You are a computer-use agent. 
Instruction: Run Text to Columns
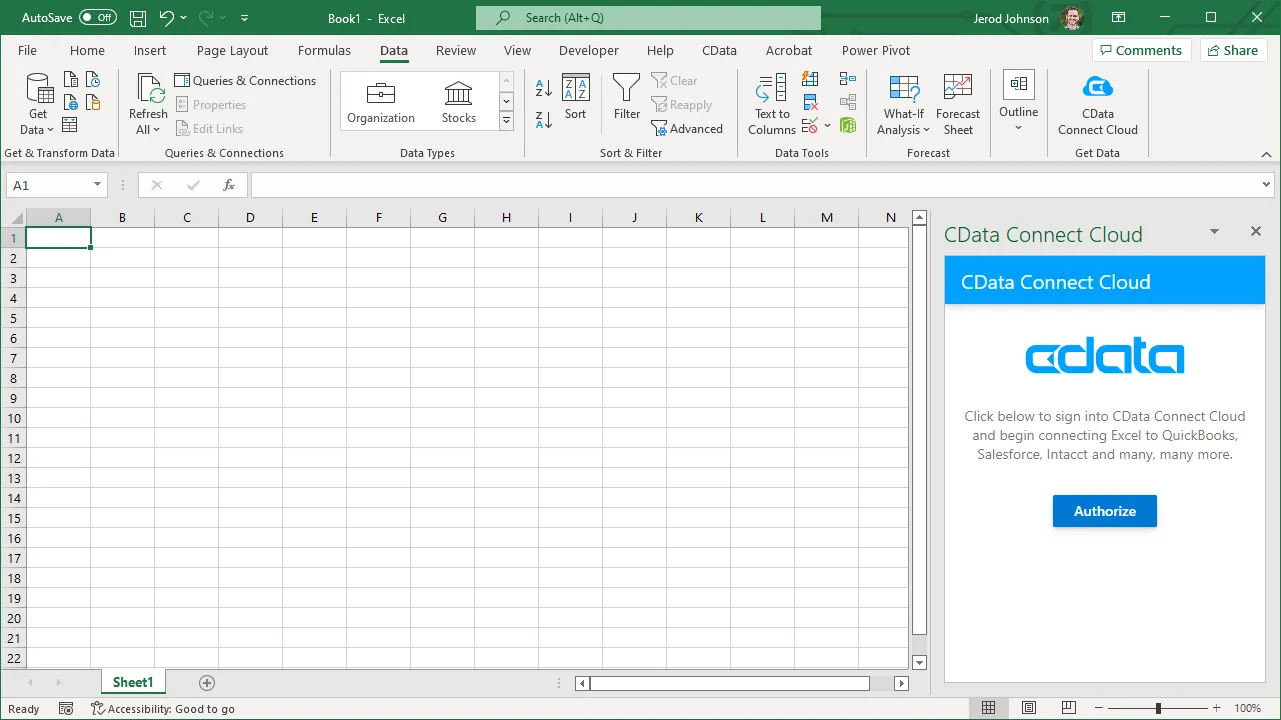click(771, 104)
